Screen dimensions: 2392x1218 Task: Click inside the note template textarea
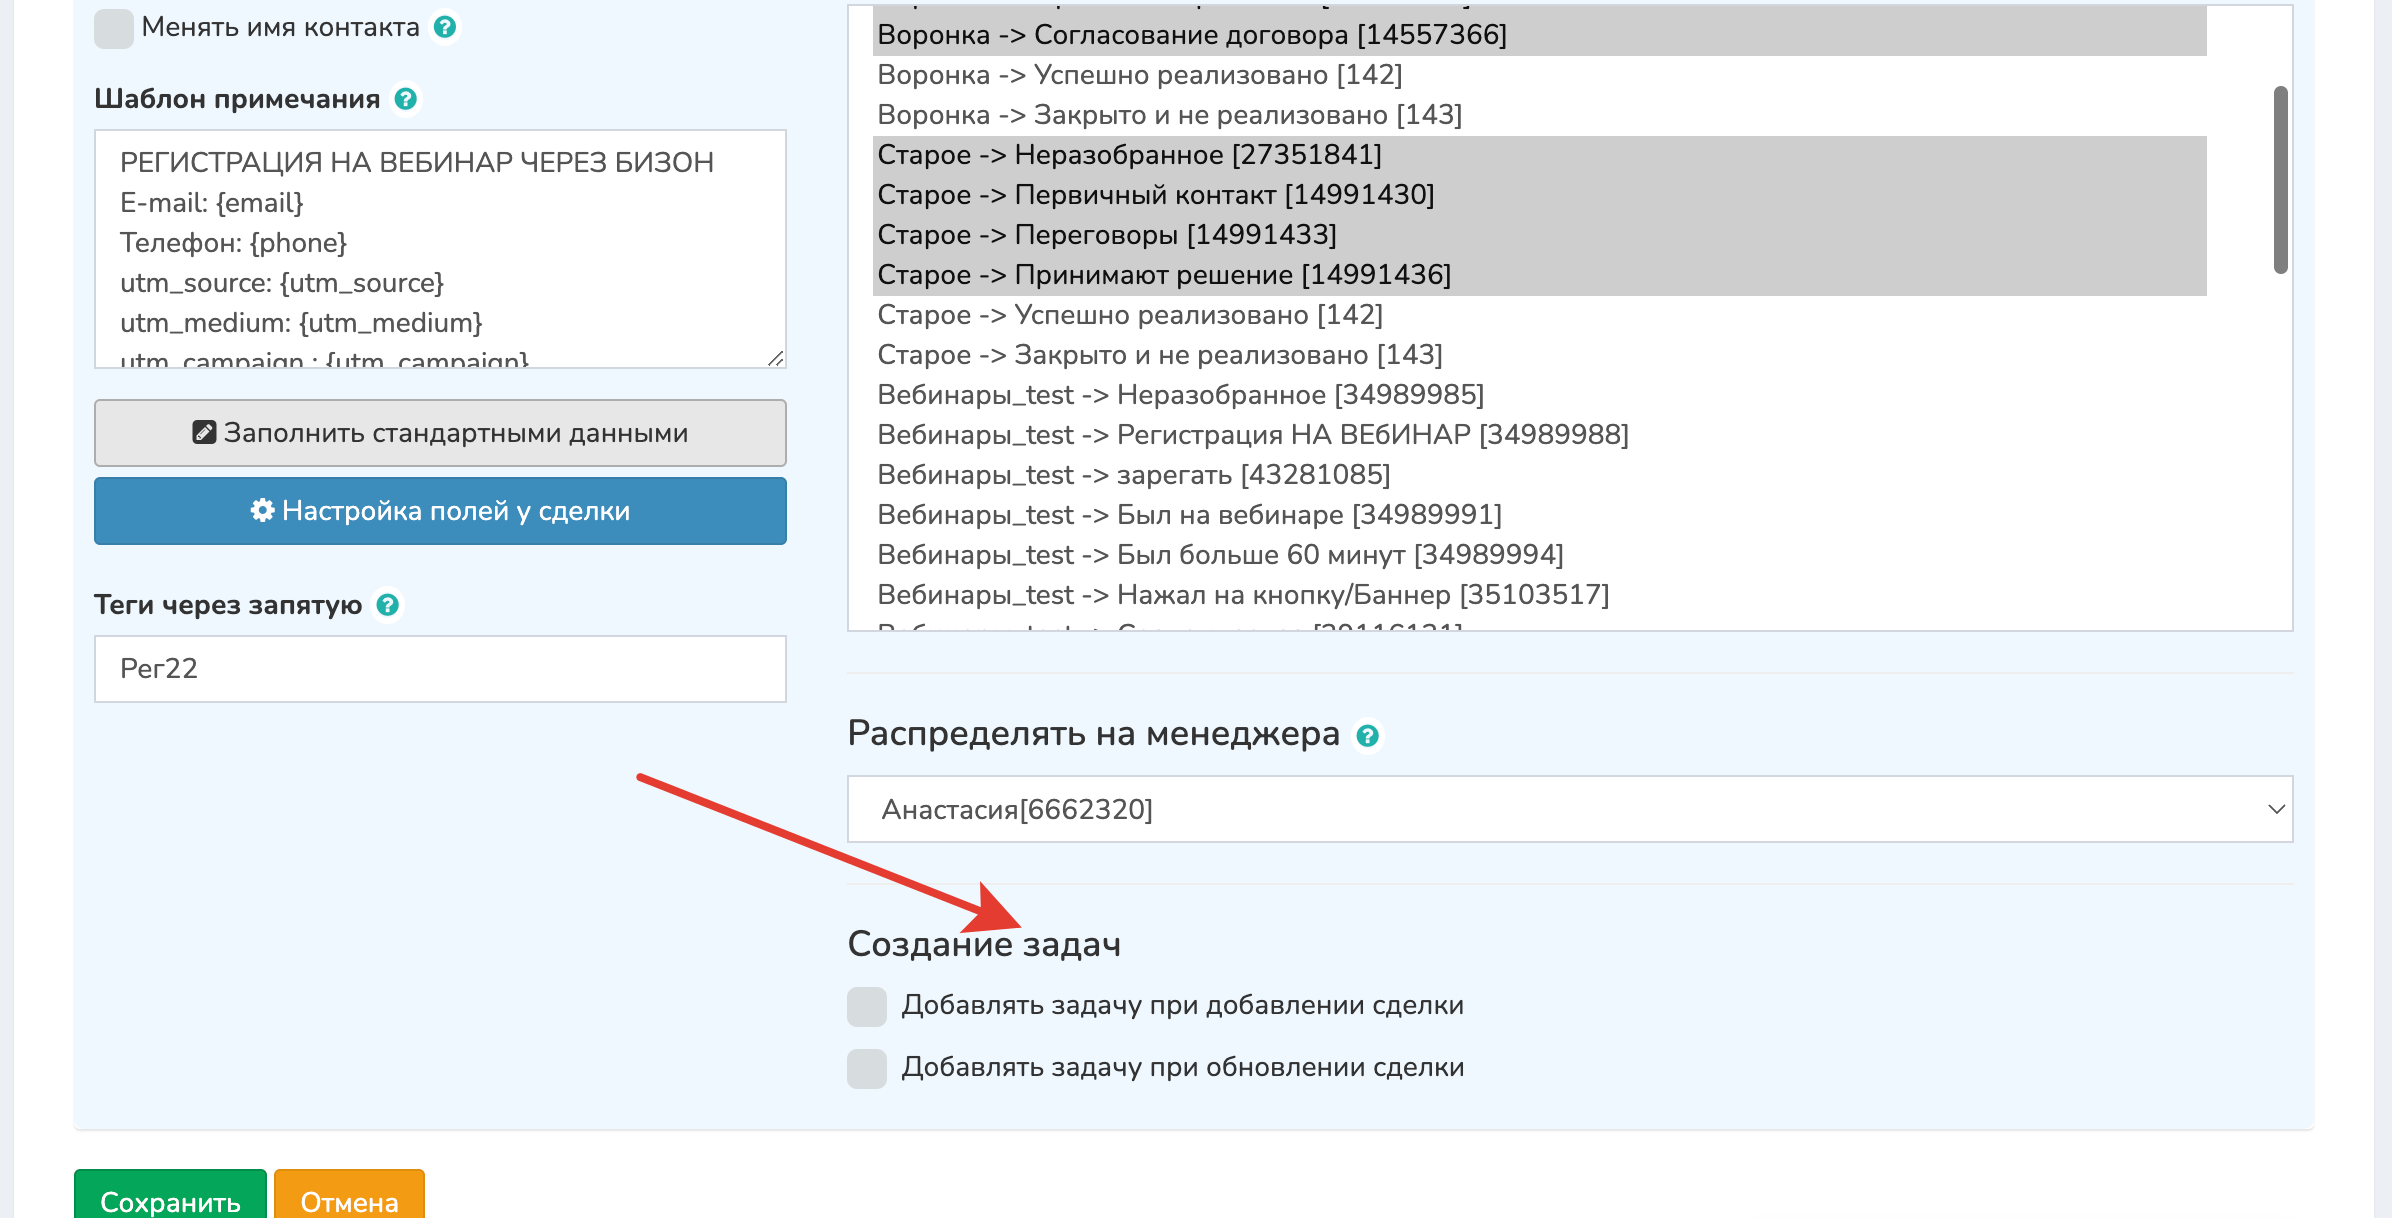coord(440,250)
